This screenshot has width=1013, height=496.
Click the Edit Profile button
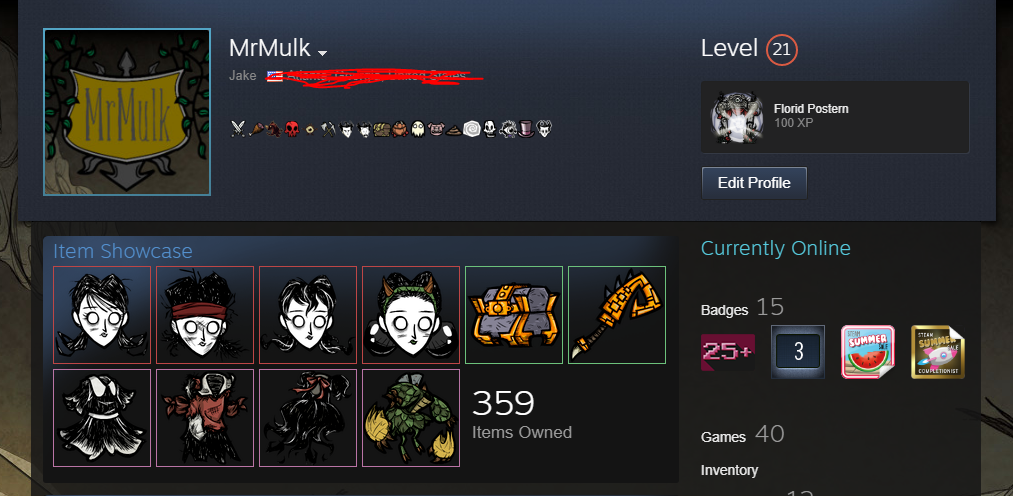[x=754, y=183]
